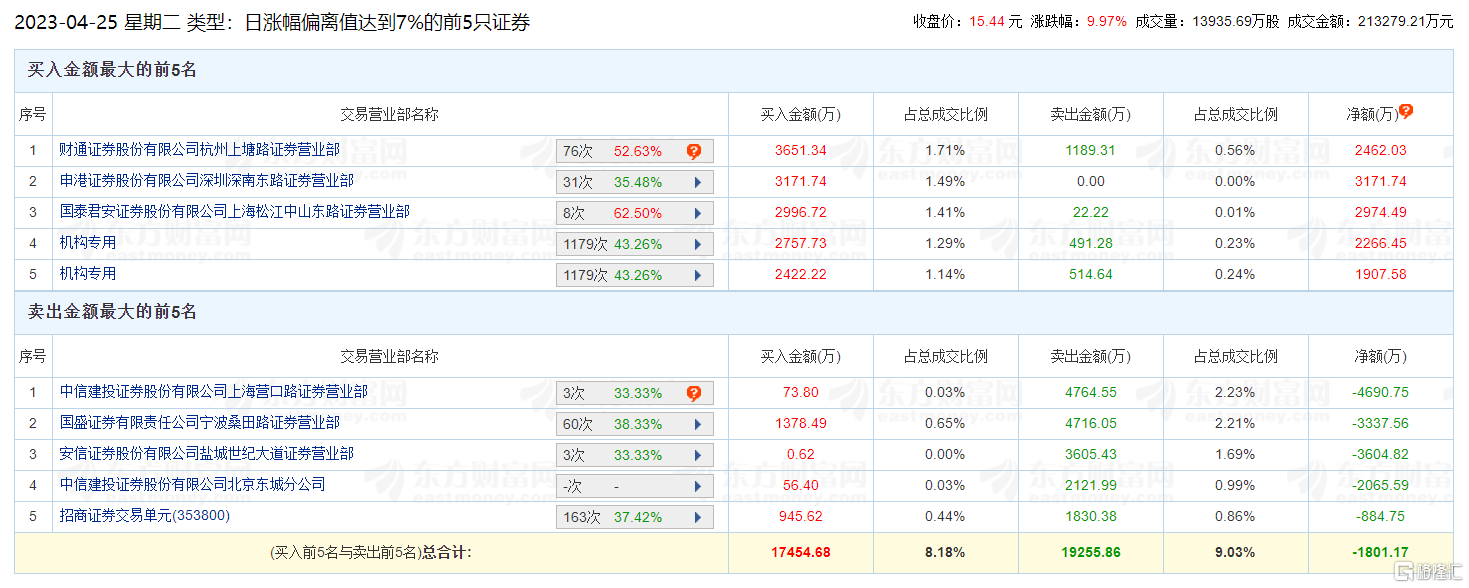Click the buy amount 73.80
This screenshot has height=588, width=1469.
801,393
